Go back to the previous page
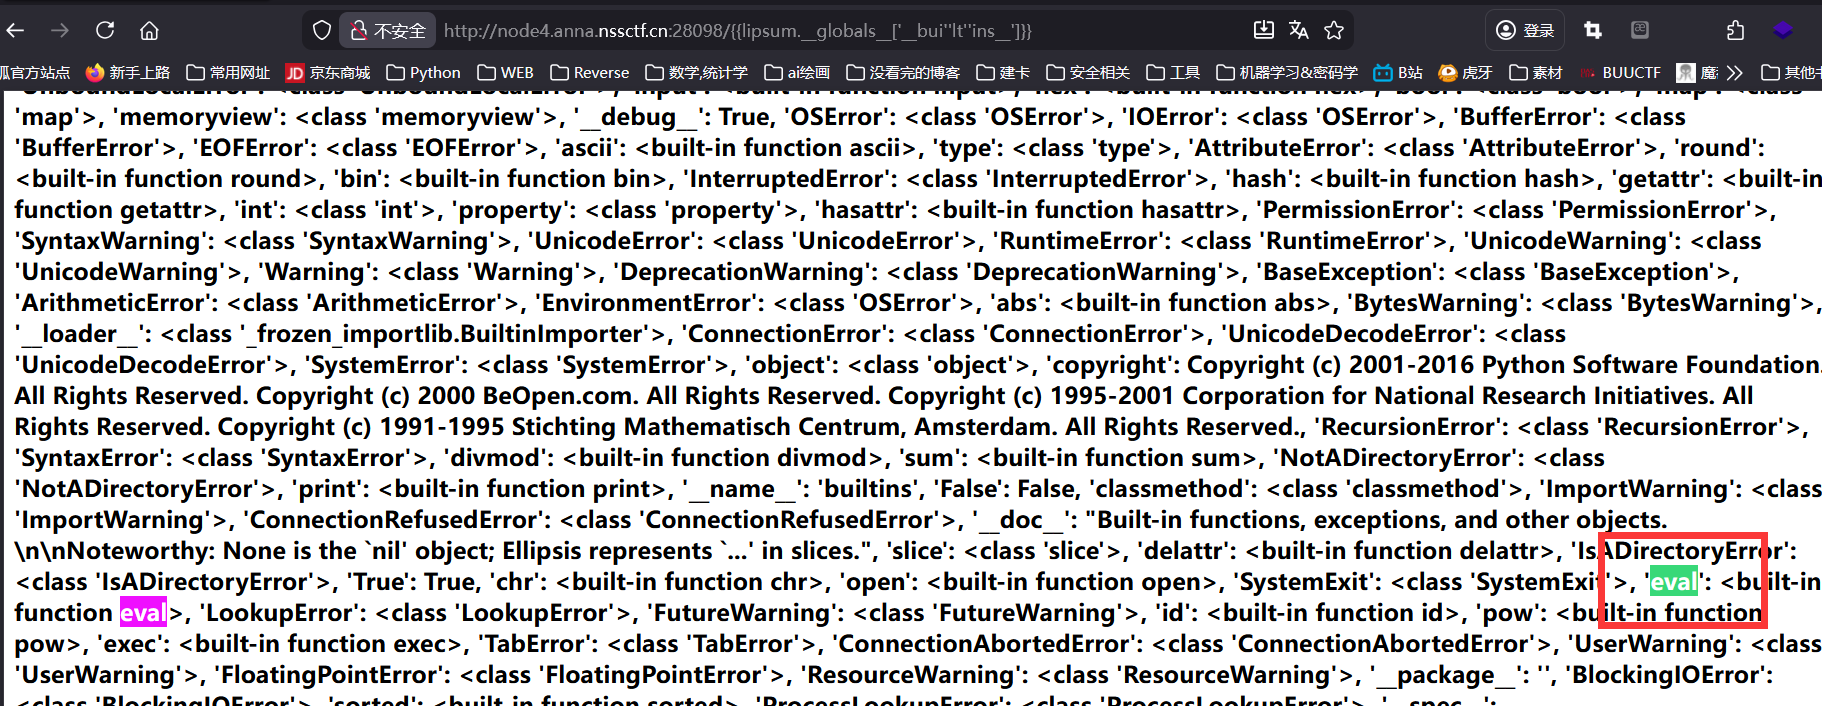This screenshot has width=1822, height=706. [15, 31]
